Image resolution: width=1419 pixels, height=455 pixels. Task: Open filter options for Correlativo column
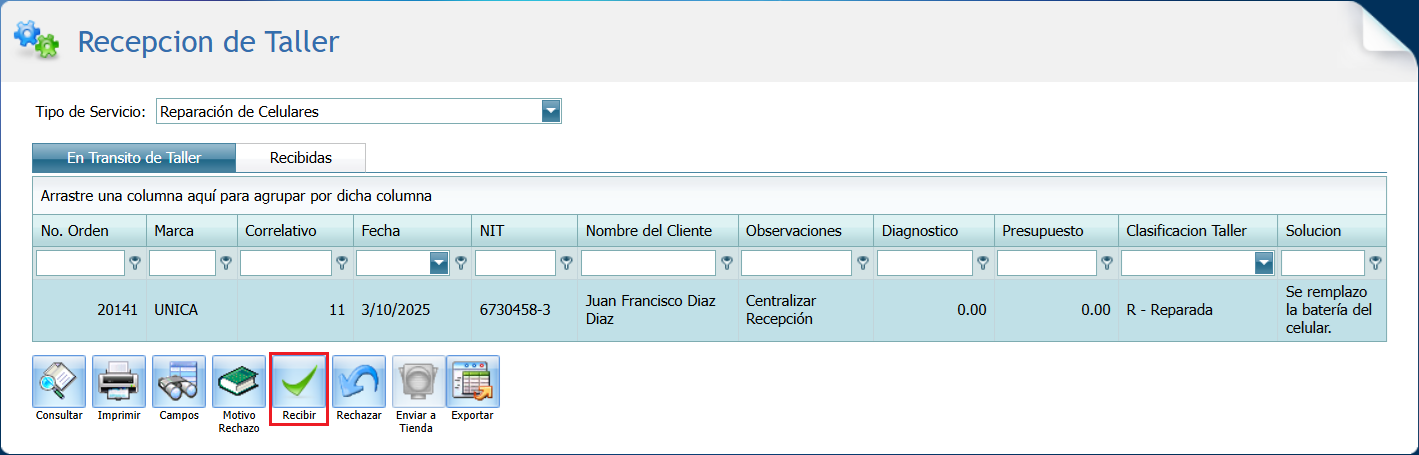click(341, 263)
